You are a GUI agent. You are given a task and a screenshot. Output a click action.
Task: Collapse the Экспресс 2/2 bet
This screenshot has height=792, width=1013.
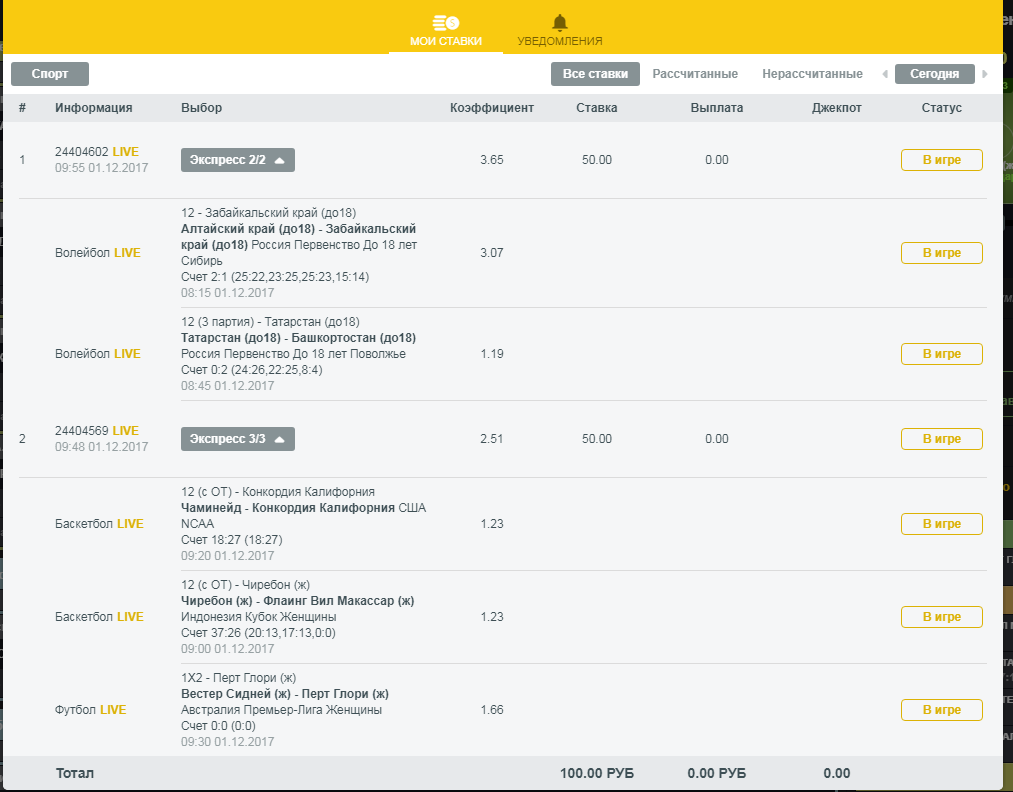(x=238, y=160)
